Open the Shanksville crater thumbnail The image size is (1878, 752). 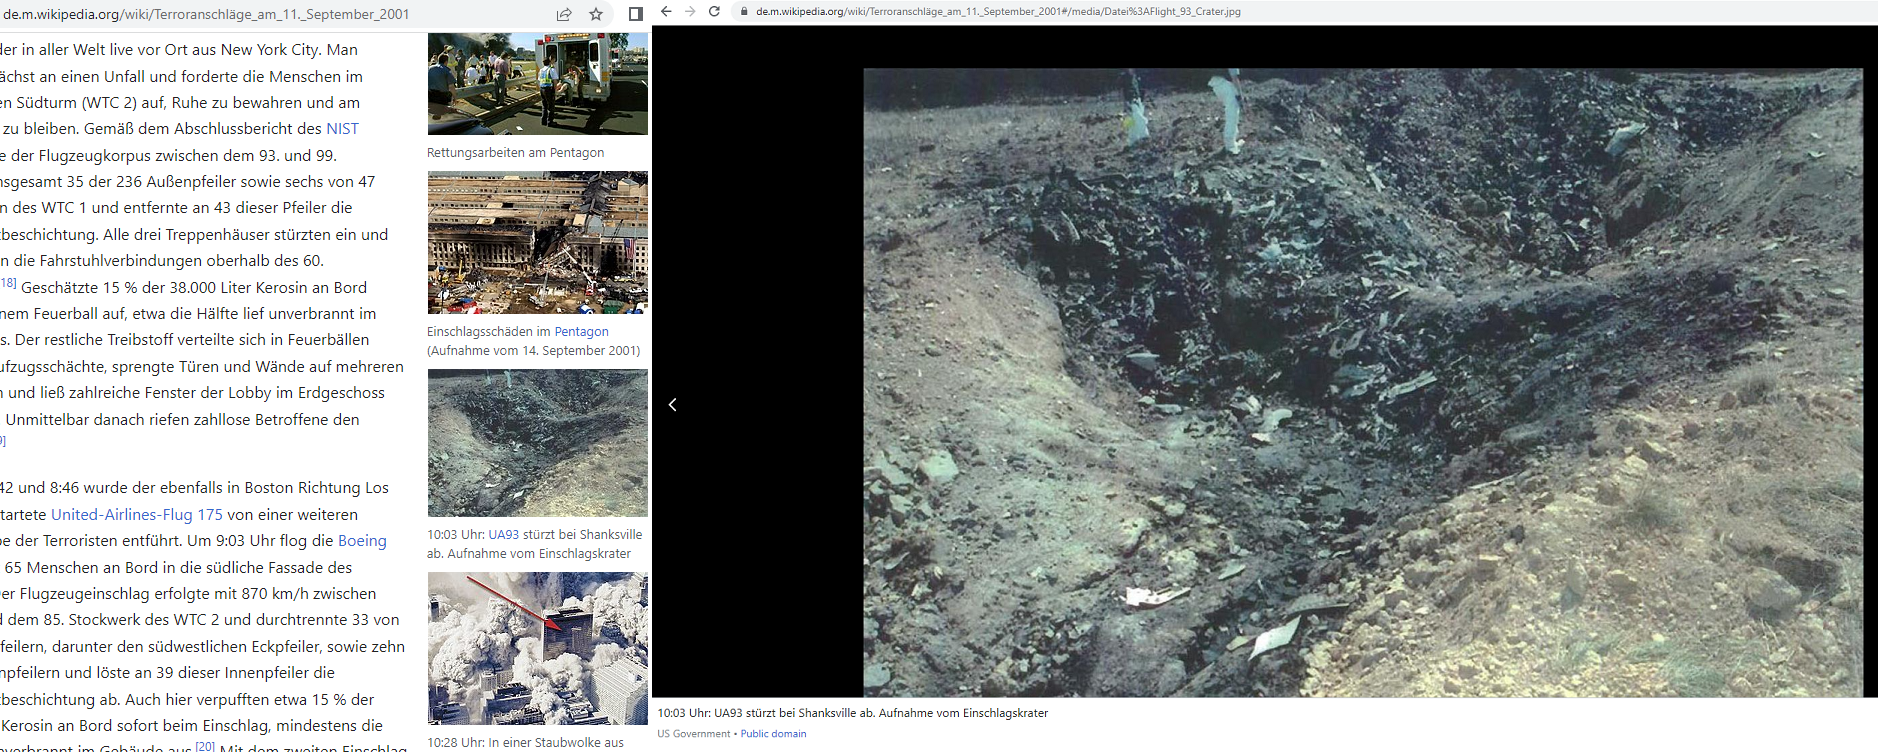538,443
